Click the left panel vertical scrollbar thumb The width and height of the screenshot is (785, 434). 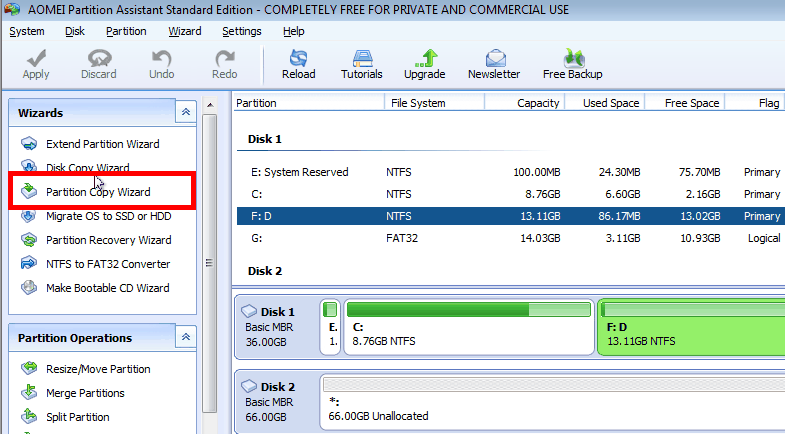click(210, 263)
